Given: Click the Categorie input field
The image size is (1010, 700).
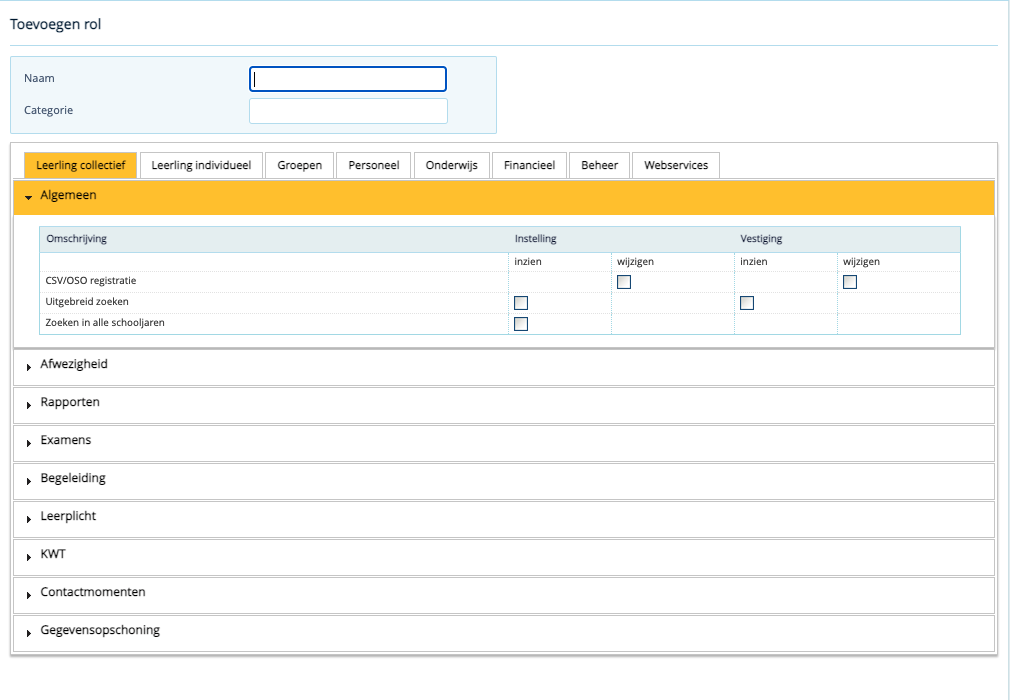Looking at the screenshot, I should coord(348,111).
